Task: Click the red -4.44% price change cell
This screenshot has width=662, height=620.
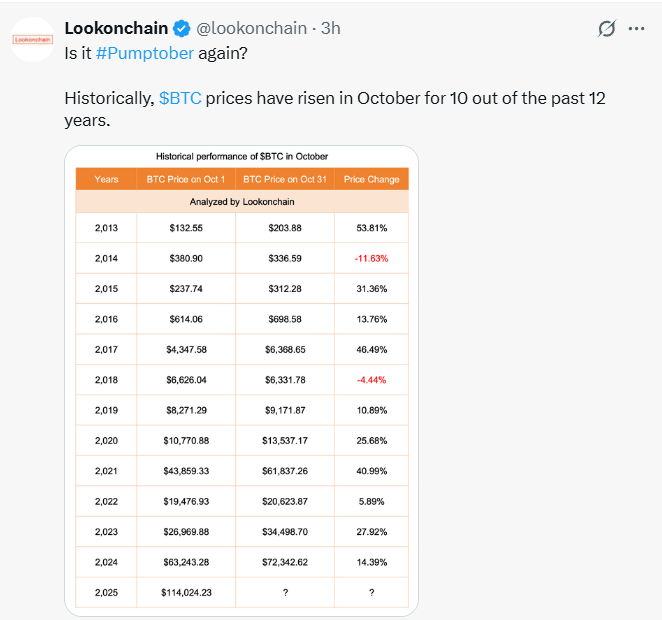Action: click(x=371, y=380)
